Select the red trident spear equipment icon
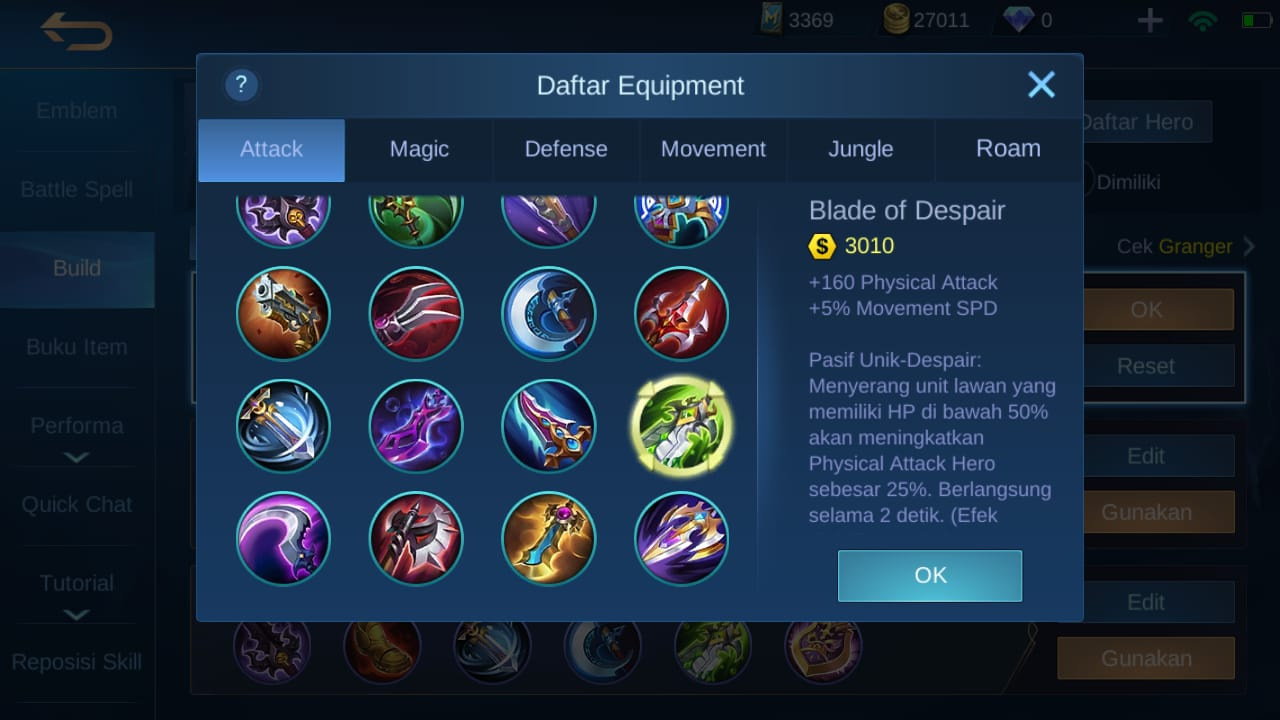This screenshot has height=720, width=1280. coord(681,313)
